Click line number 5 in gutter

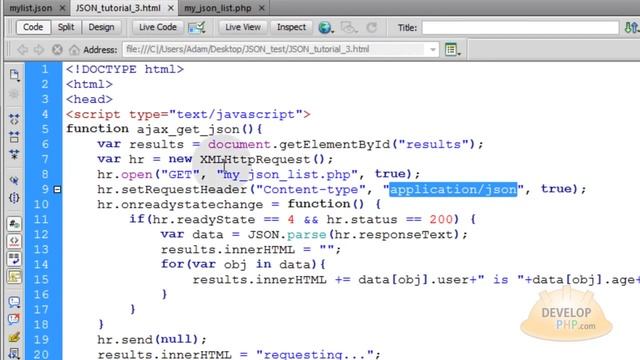pos(44,129)
